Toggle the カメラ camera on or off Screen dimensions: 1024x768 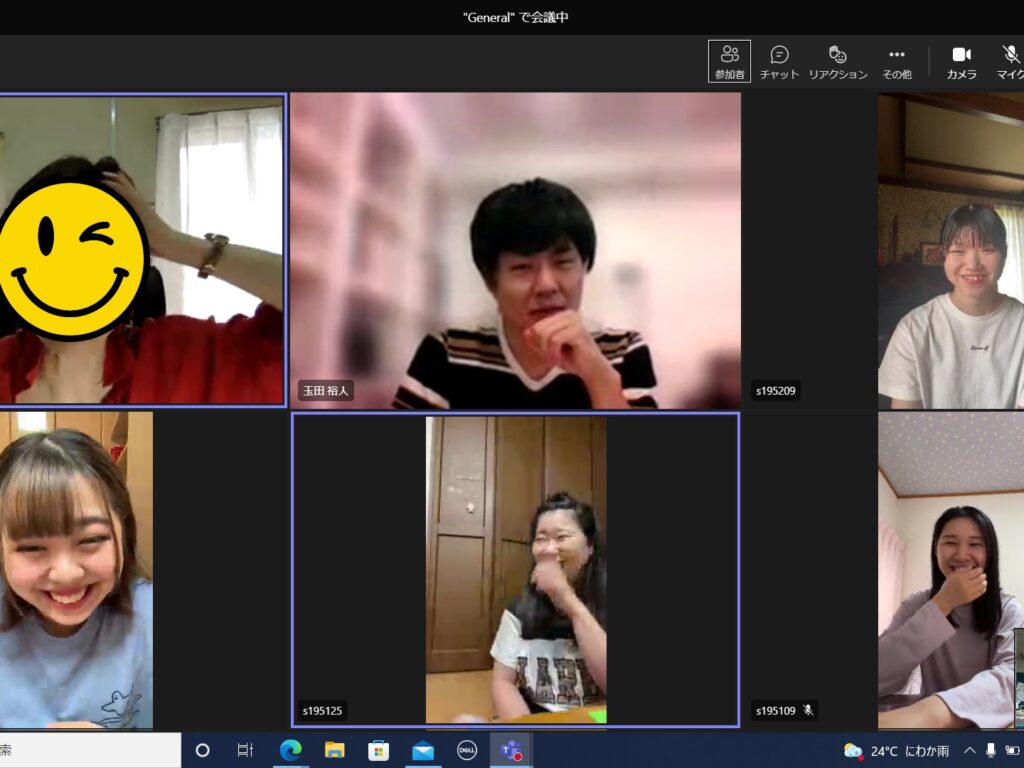click(961, 61)
